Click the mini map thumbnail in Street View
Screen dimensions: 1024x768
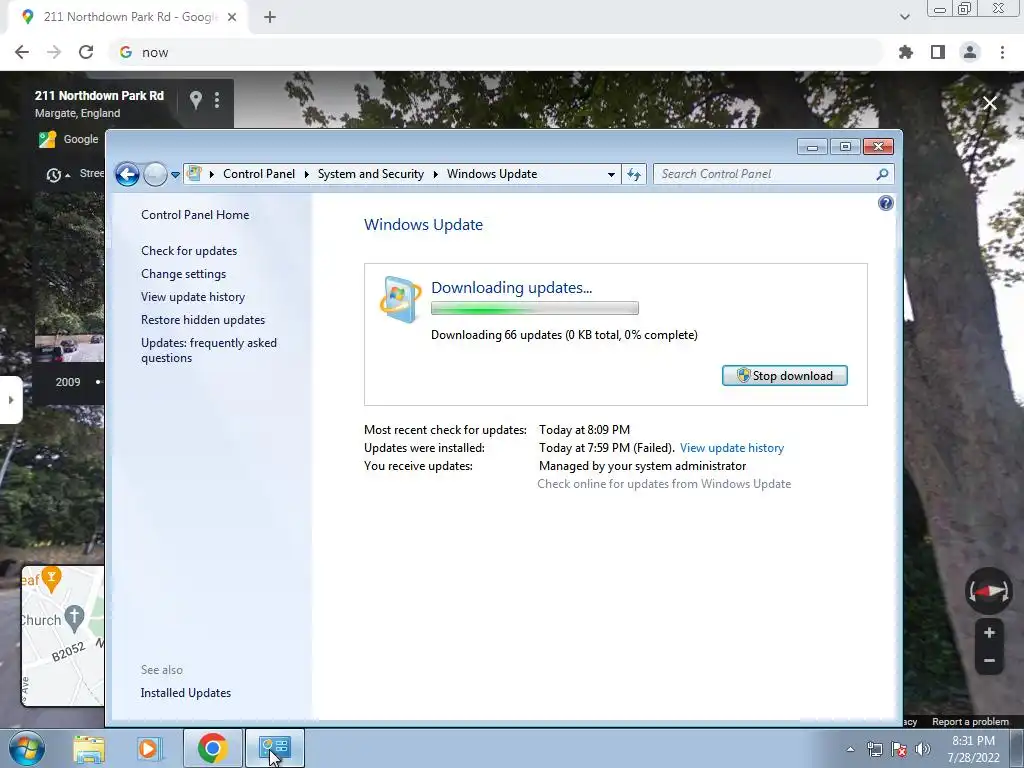click(63, 636)
